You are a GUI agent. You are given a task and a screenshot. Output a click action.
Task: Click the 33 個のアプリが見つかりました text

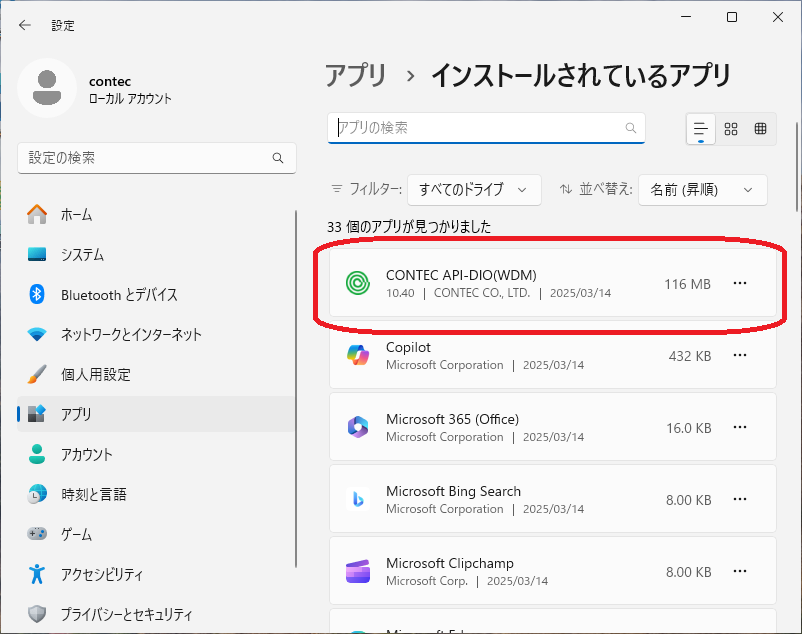[x=409, y=227]
